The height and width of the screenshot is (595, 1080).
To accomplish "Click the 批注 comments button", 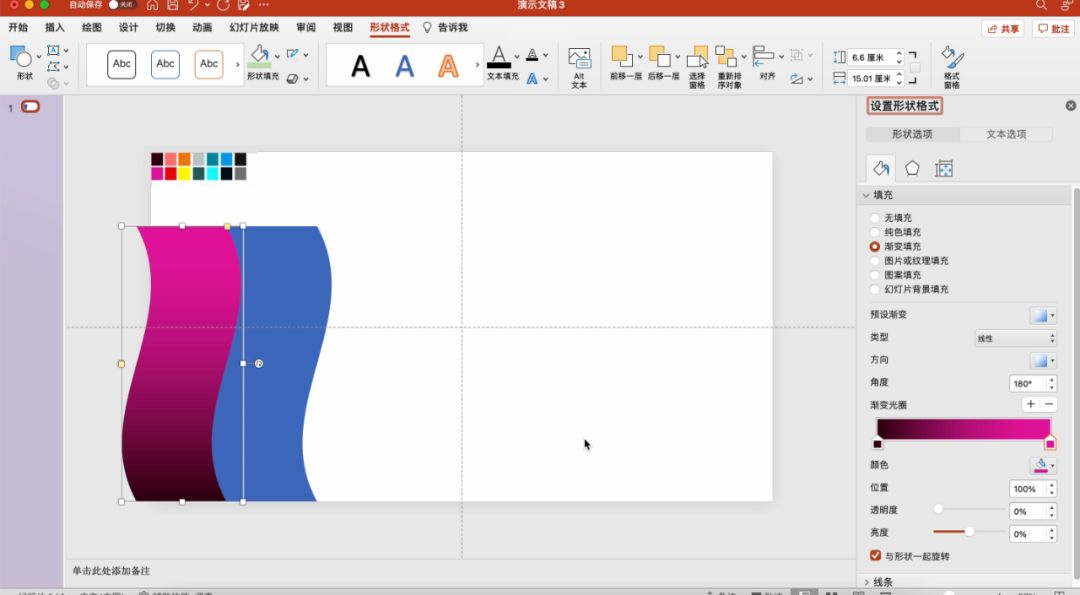I will 1054,29.
